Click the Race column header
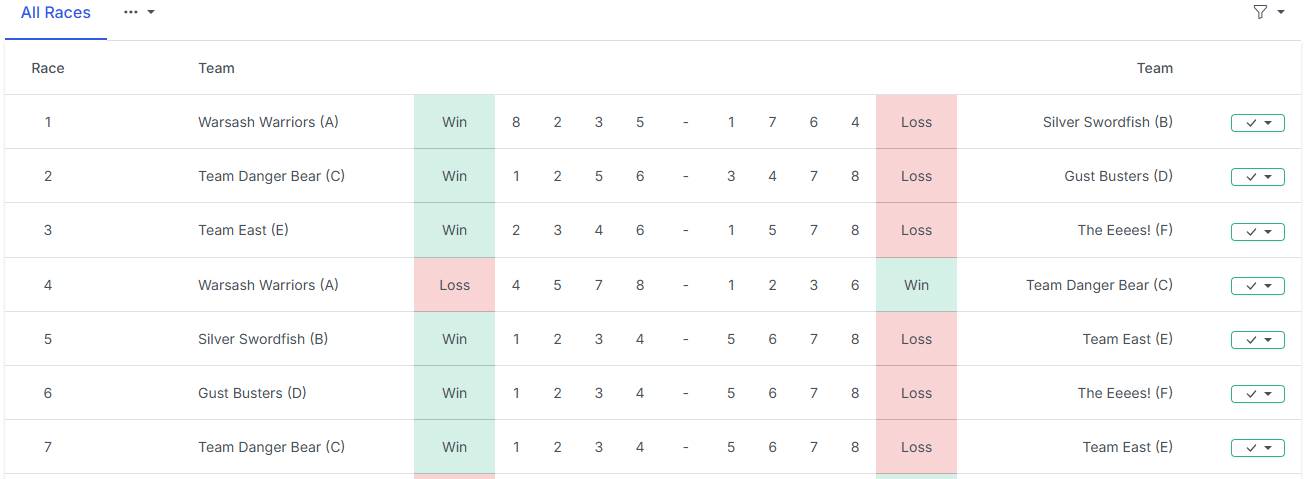The image size is (1314, 479). tap(48, 68)
